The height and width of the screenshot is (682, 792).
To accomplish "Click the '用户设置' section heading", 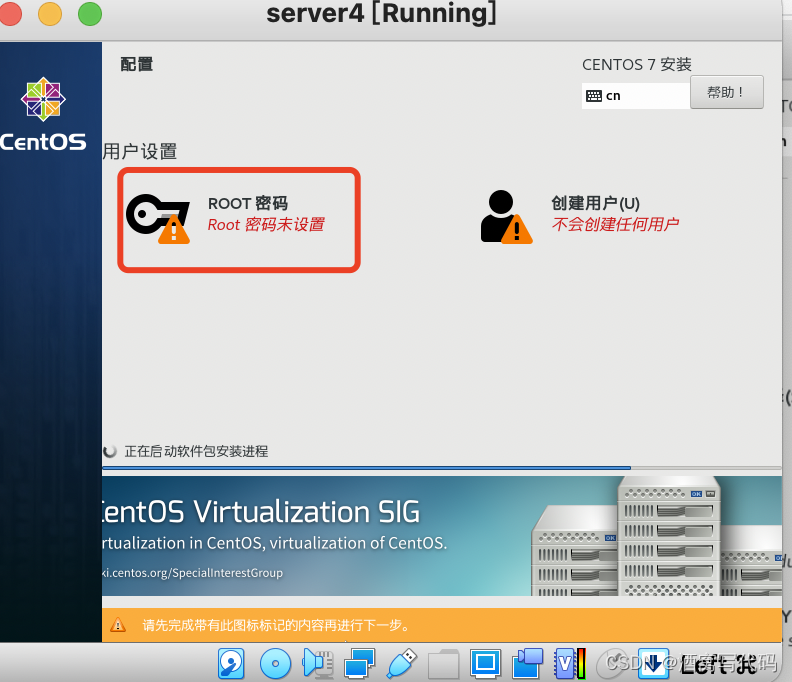I will [140, 152].
